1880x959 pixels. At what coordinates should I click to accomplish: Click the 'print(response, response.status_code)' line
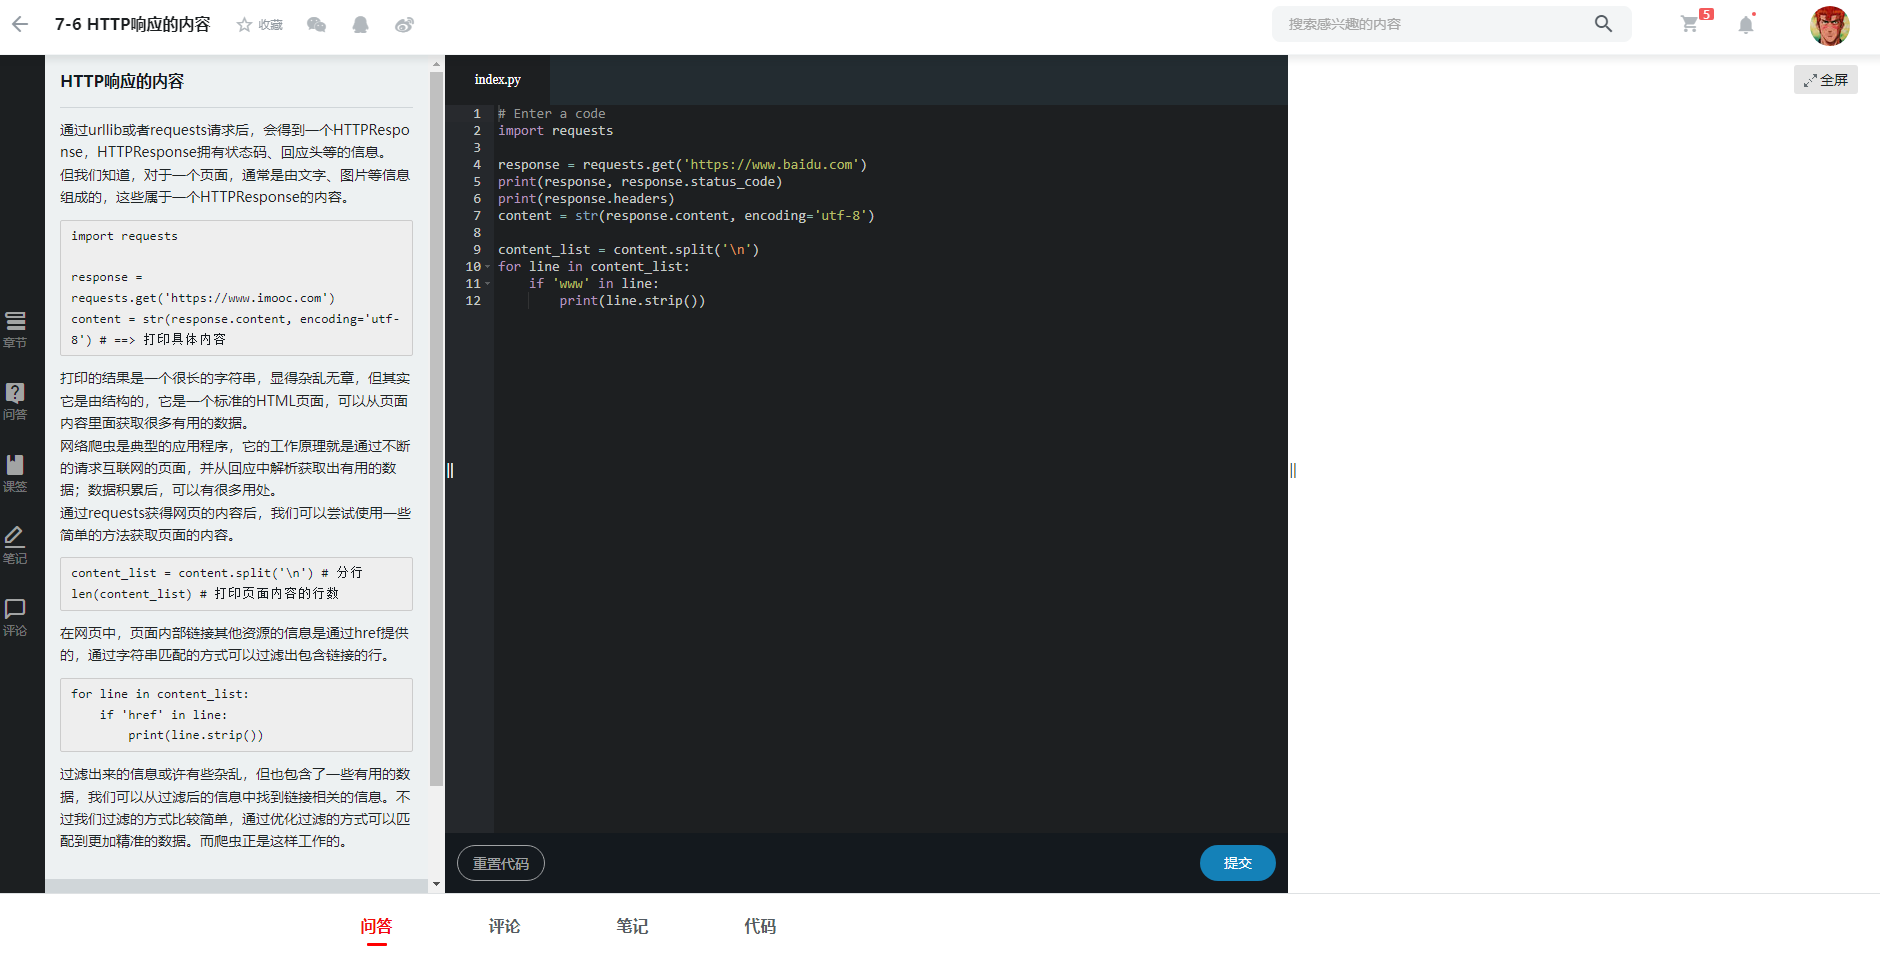(640, 182)
